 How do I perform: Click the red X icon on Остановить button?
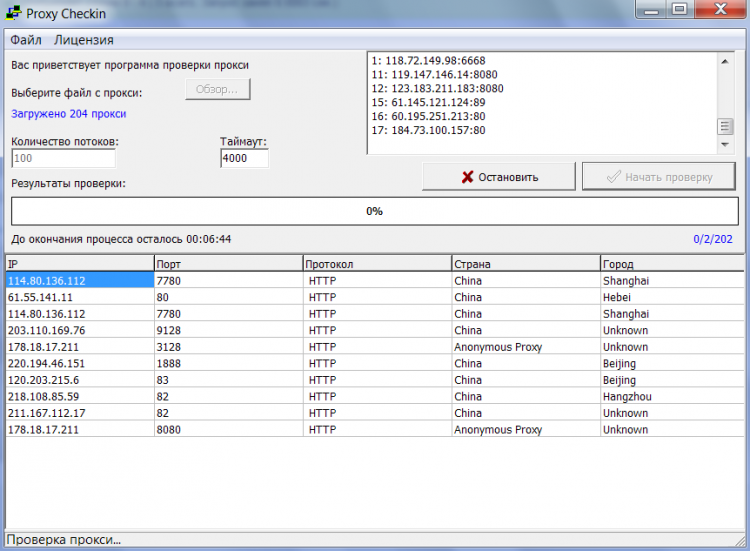(467, 177)
